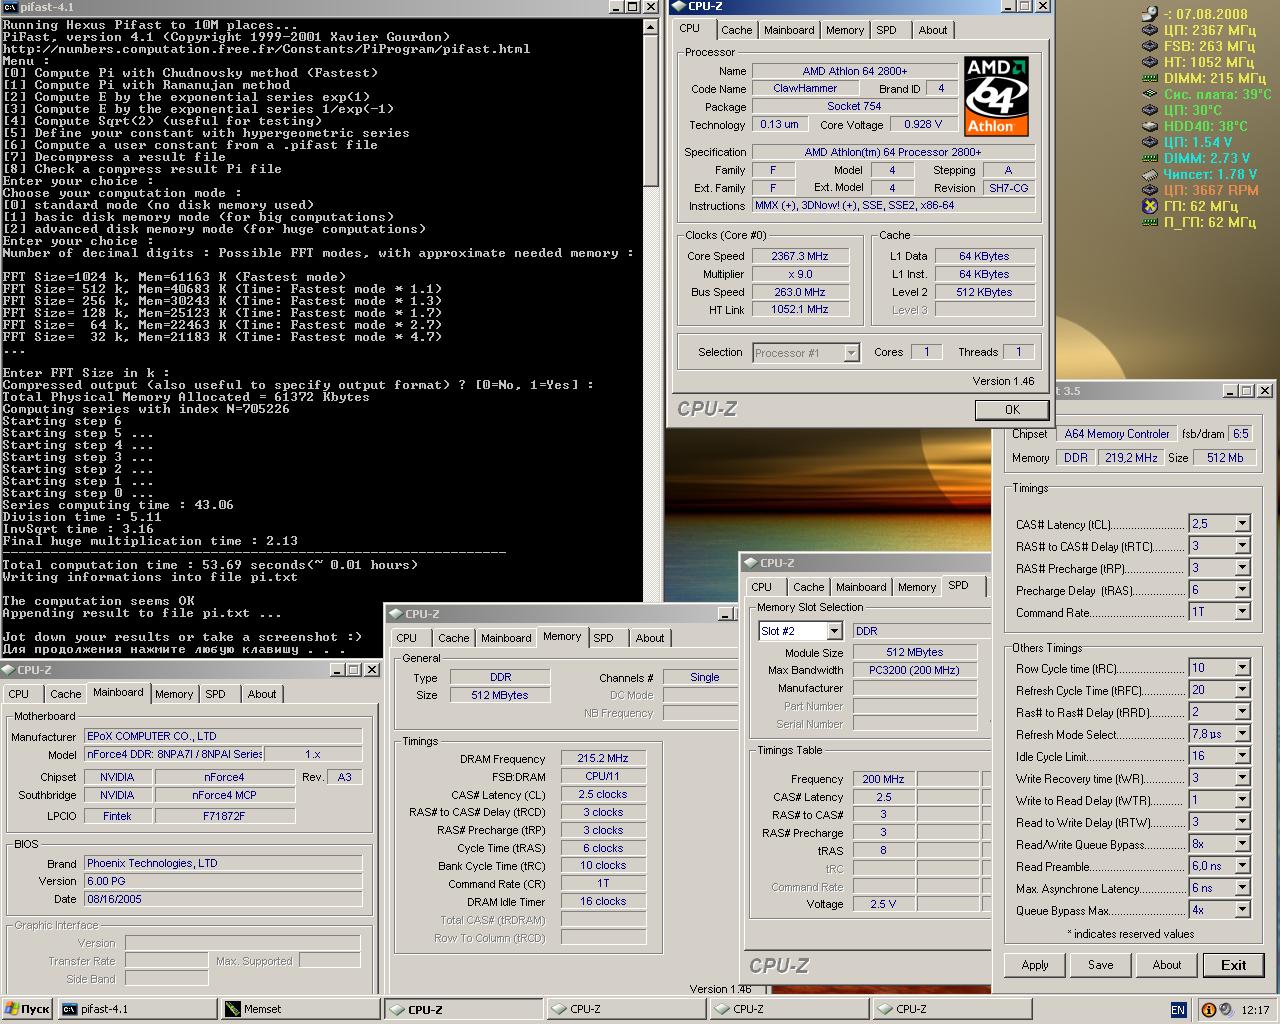Select Memory tab in mainboard CPU-Z window

click(x=174, y=694)
